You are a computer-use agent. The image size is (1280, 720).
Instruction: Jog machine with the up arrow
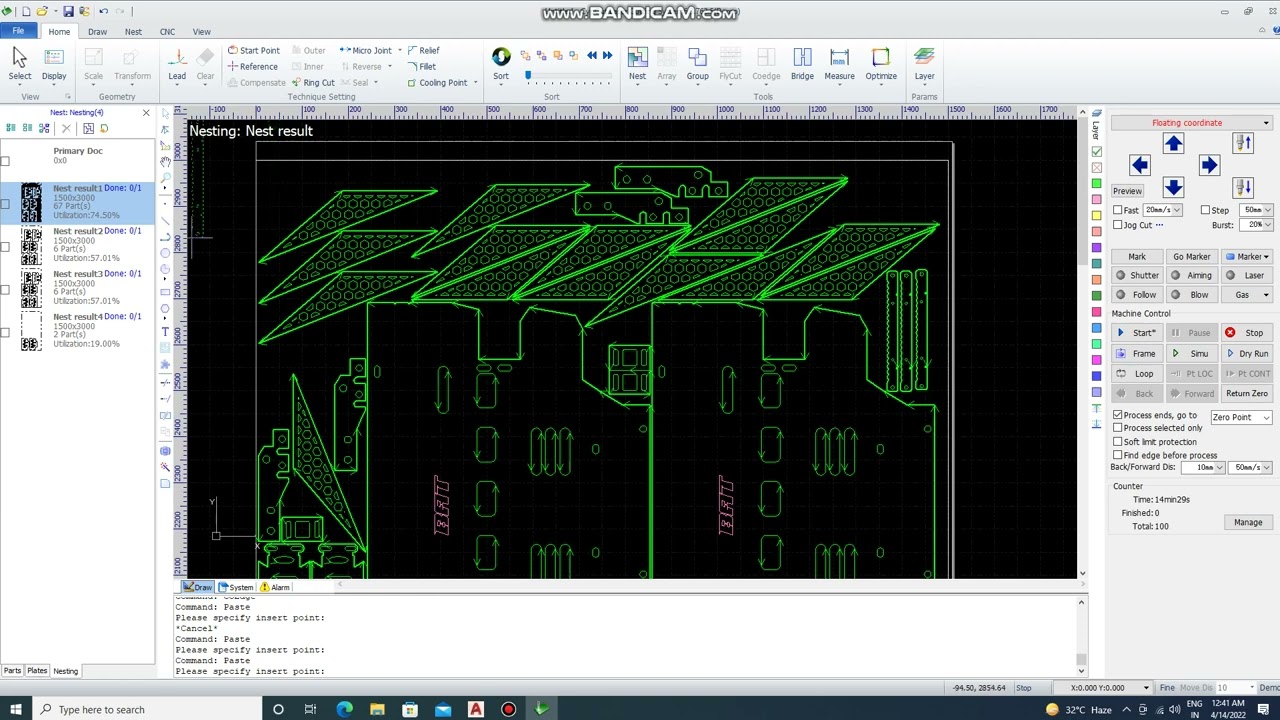1173,144
